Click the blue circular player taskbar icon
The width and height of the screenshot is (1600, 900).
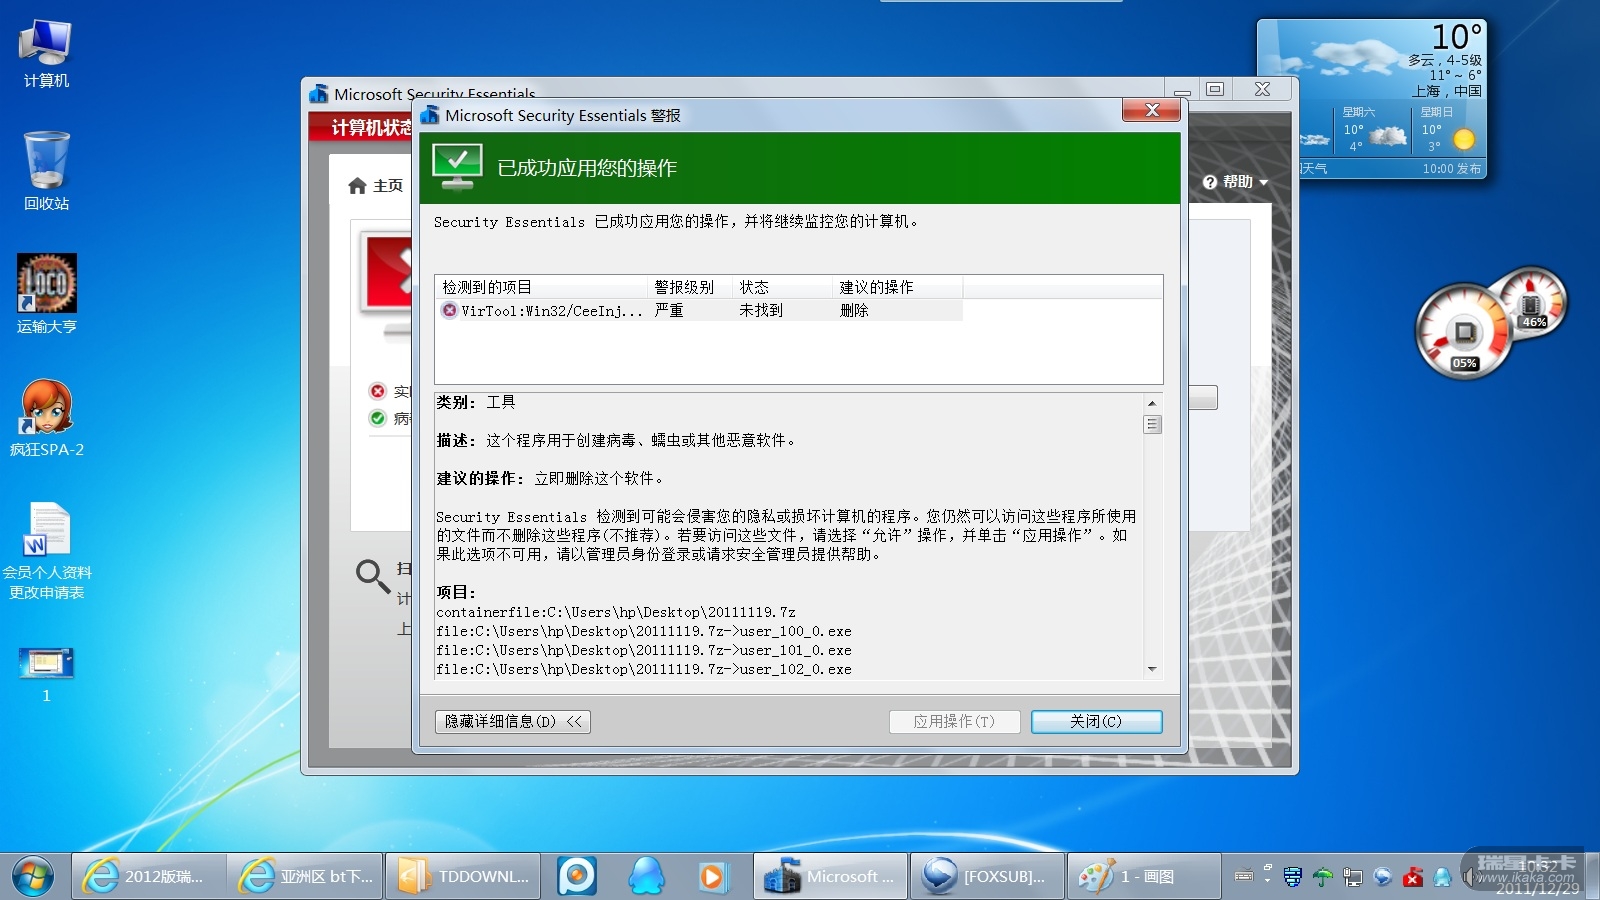[x=577, y=877]
